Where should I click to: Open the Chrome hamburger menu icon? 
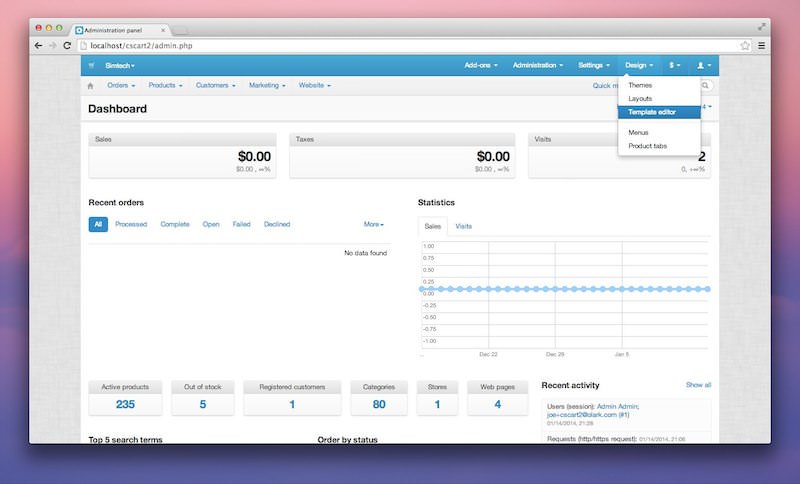762,46
